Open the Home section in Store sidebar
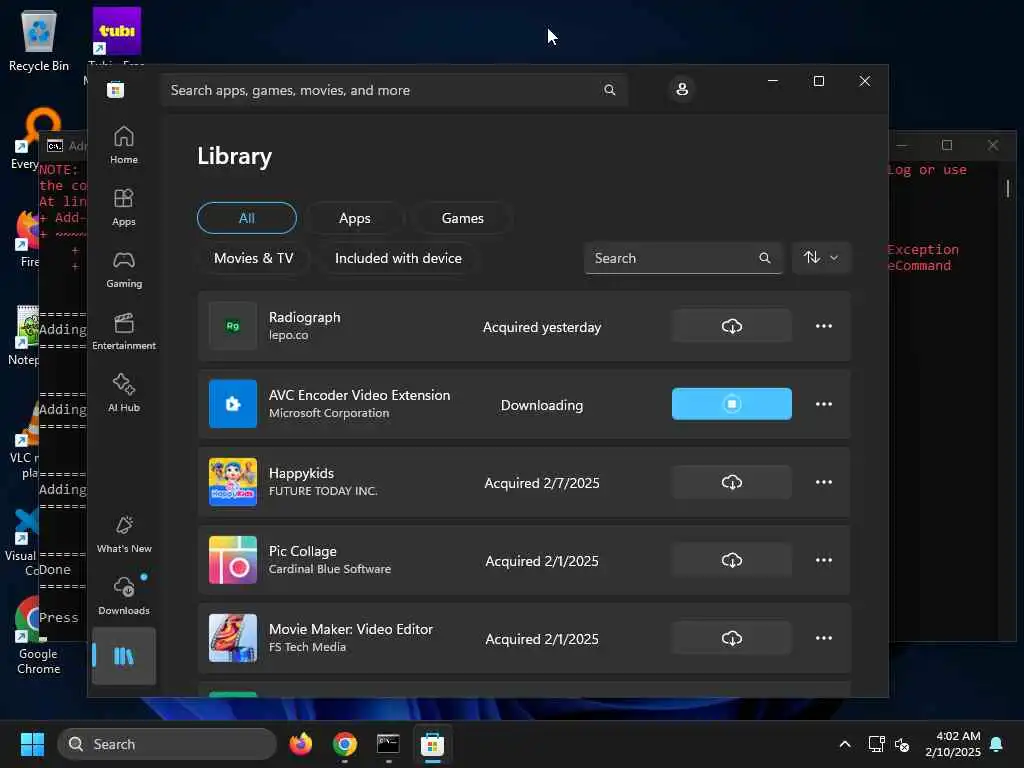Image resolution: width=1024 pixels, height=768 pixels. 123,145
